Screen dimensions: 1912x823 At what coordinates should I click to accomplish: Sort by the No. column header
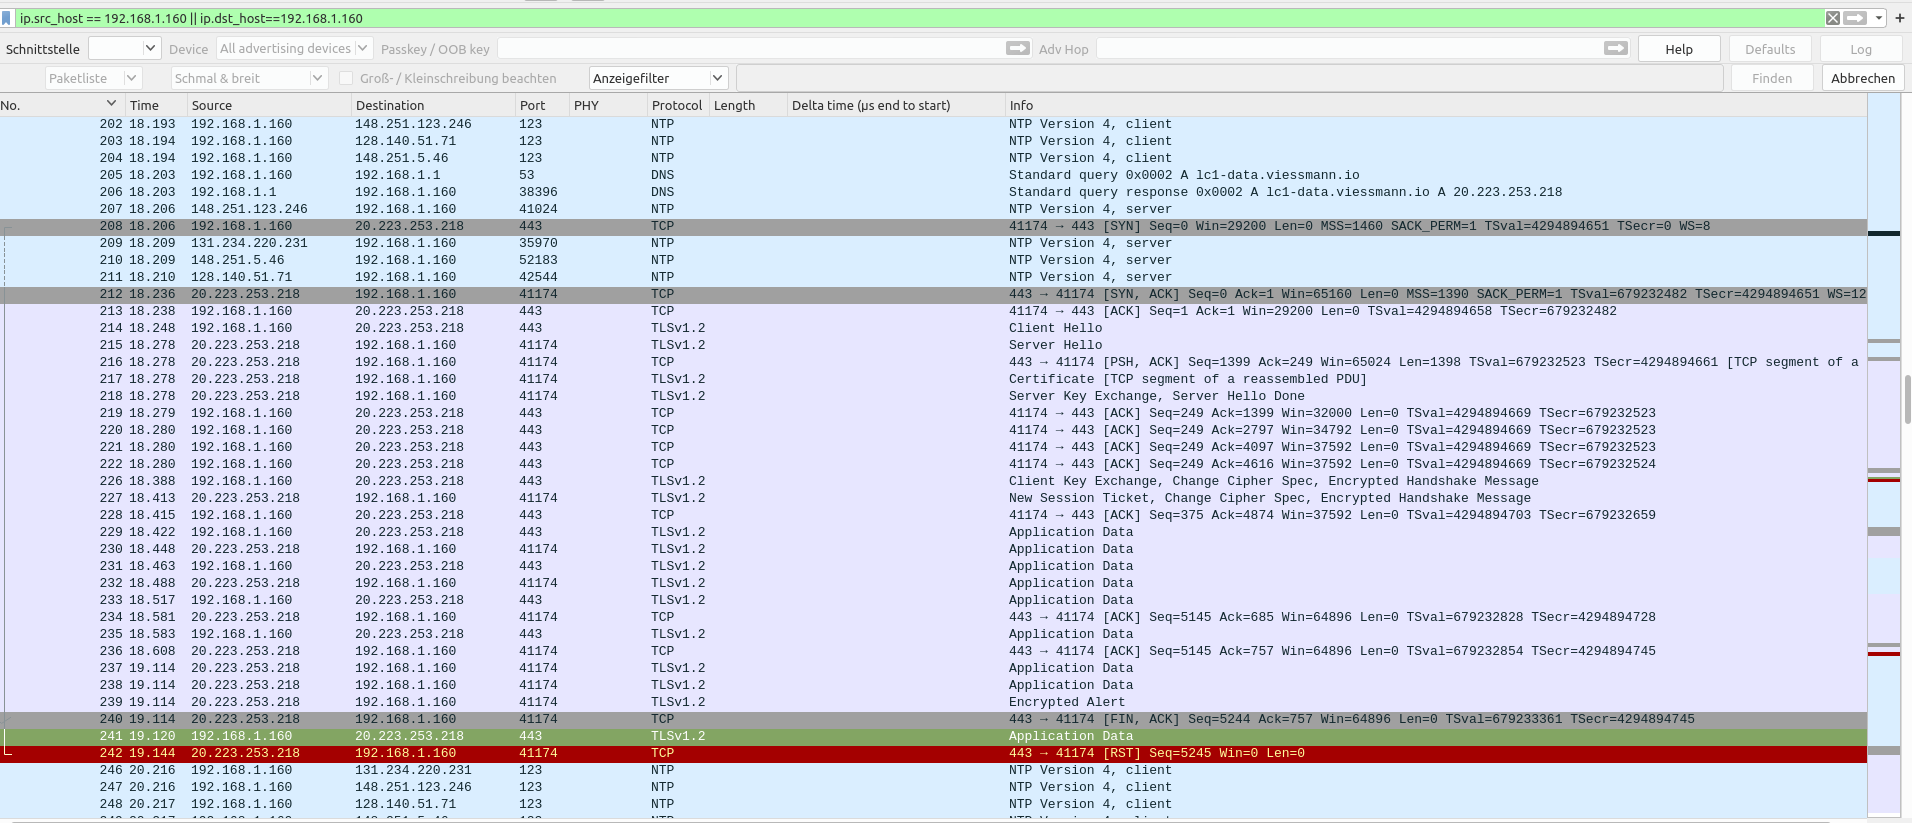60,105
